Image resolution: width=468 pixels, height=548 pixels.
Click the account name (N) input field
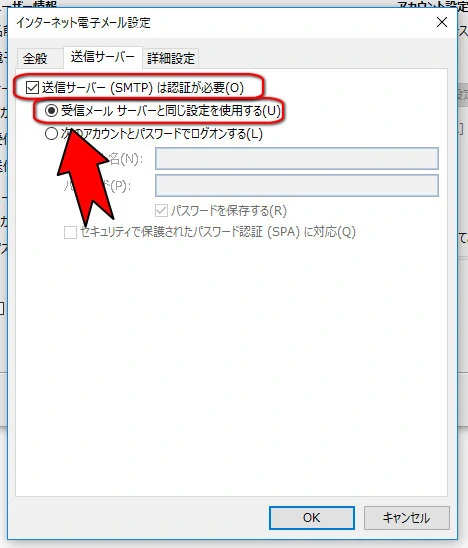point(297,159)
